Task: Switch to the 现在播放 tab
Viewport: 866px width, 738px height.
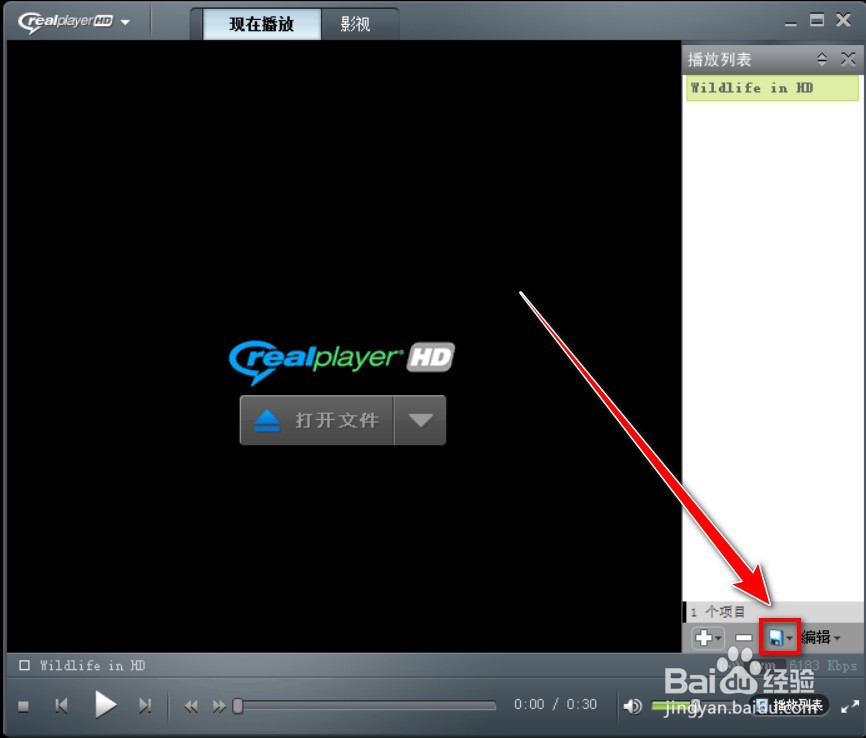Action: pyautogui.click(x=262, y=24)
